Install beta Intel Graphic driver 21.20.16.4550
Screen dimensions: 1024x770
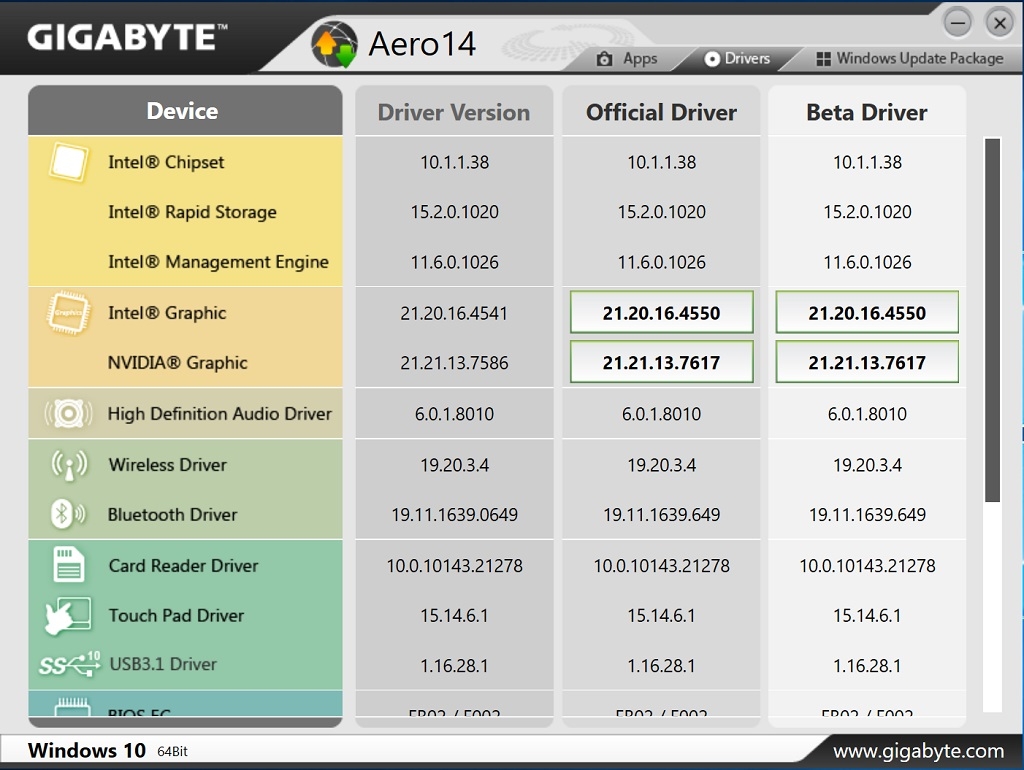point(867,313)
